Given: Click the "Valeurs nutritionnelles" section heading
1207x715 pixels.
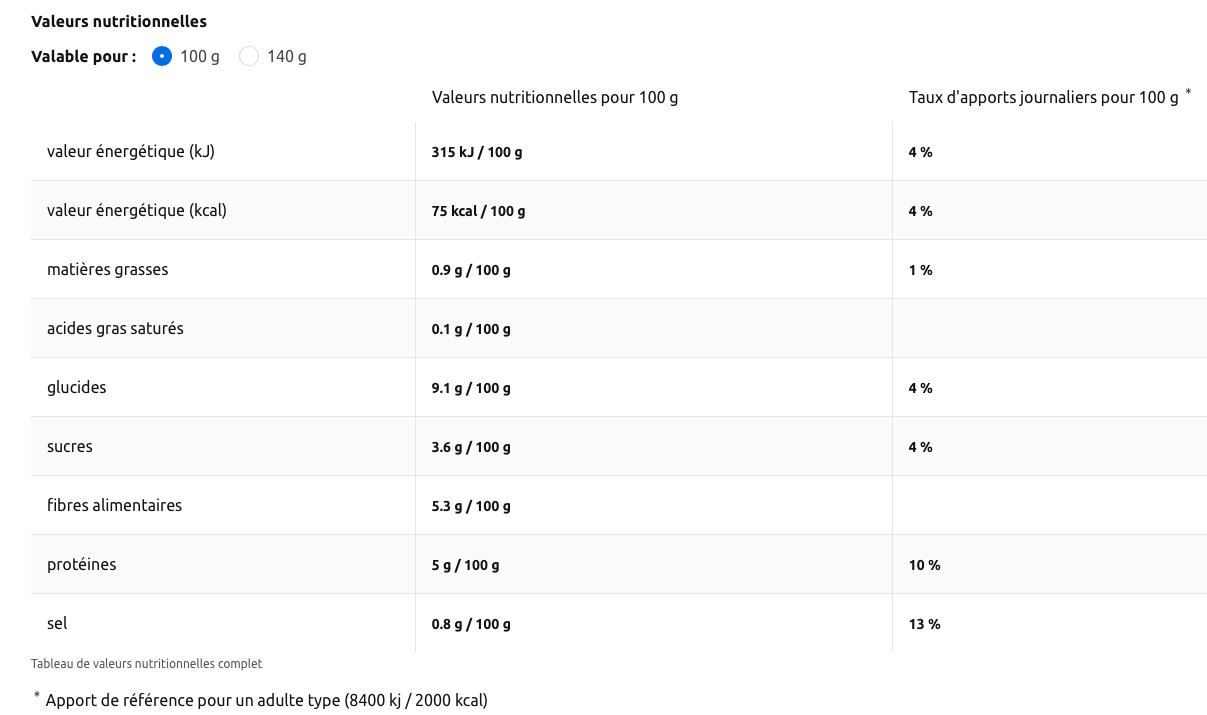Looking at the screenshot, I should pos(119,21).
